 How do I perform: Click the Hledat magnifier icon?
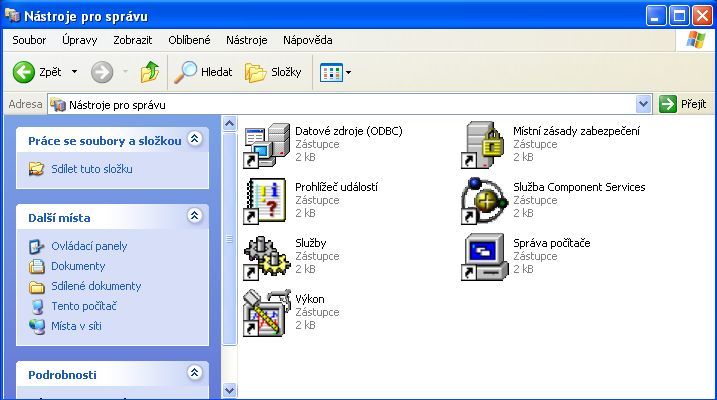click(185, 72)
